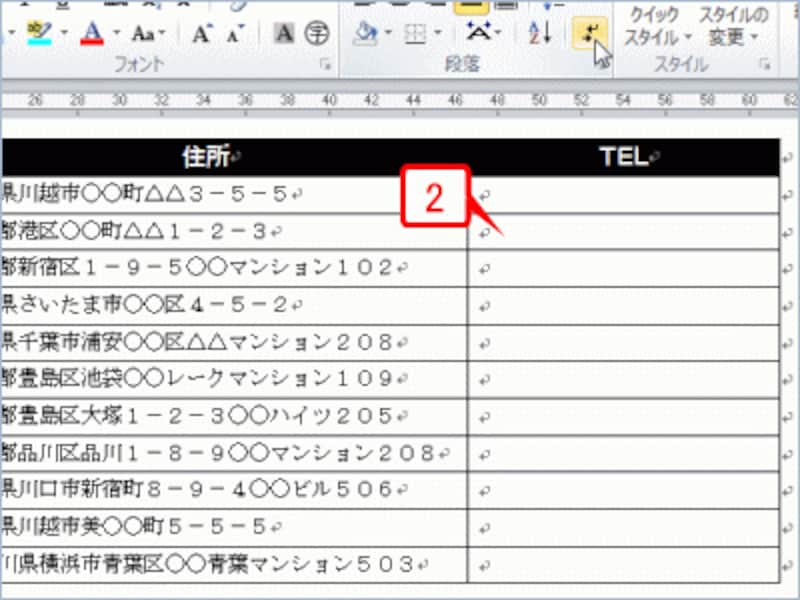Click the TEL header cell
Viewport: 800px width, 600px height.
(623, 157)
